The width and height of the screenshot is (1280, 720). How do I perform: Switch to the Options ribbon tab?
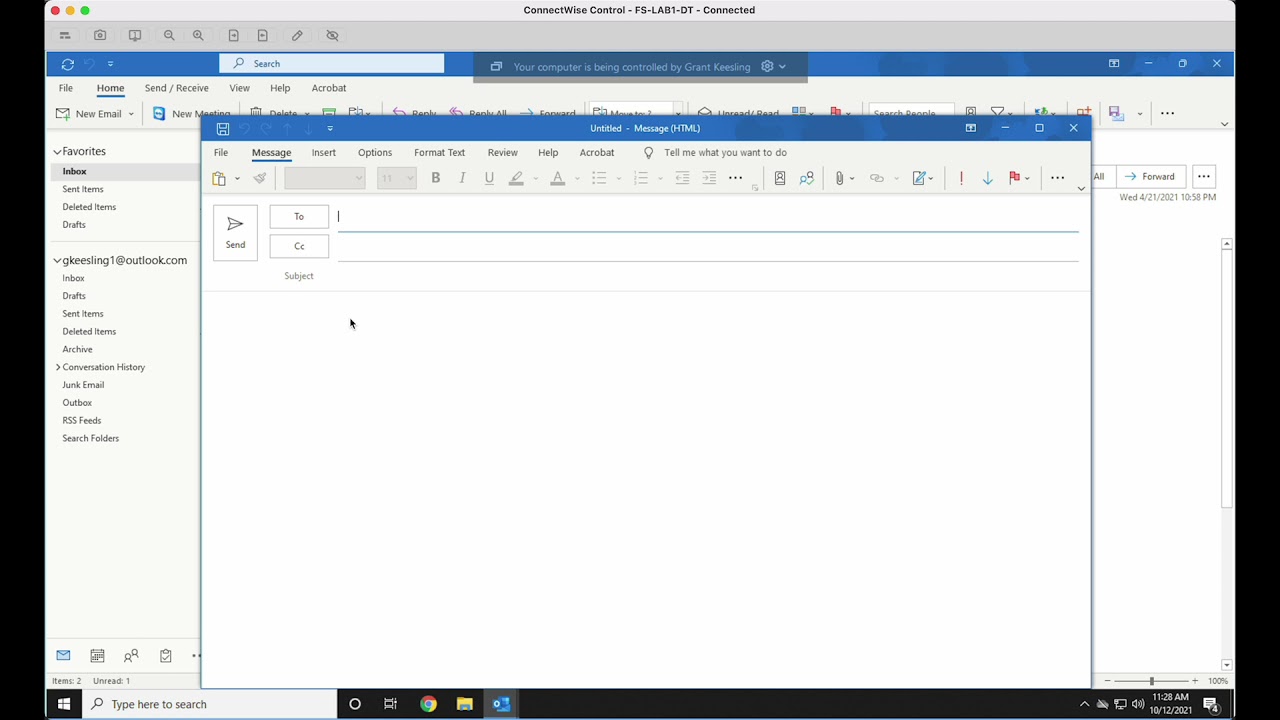(375, 153)
